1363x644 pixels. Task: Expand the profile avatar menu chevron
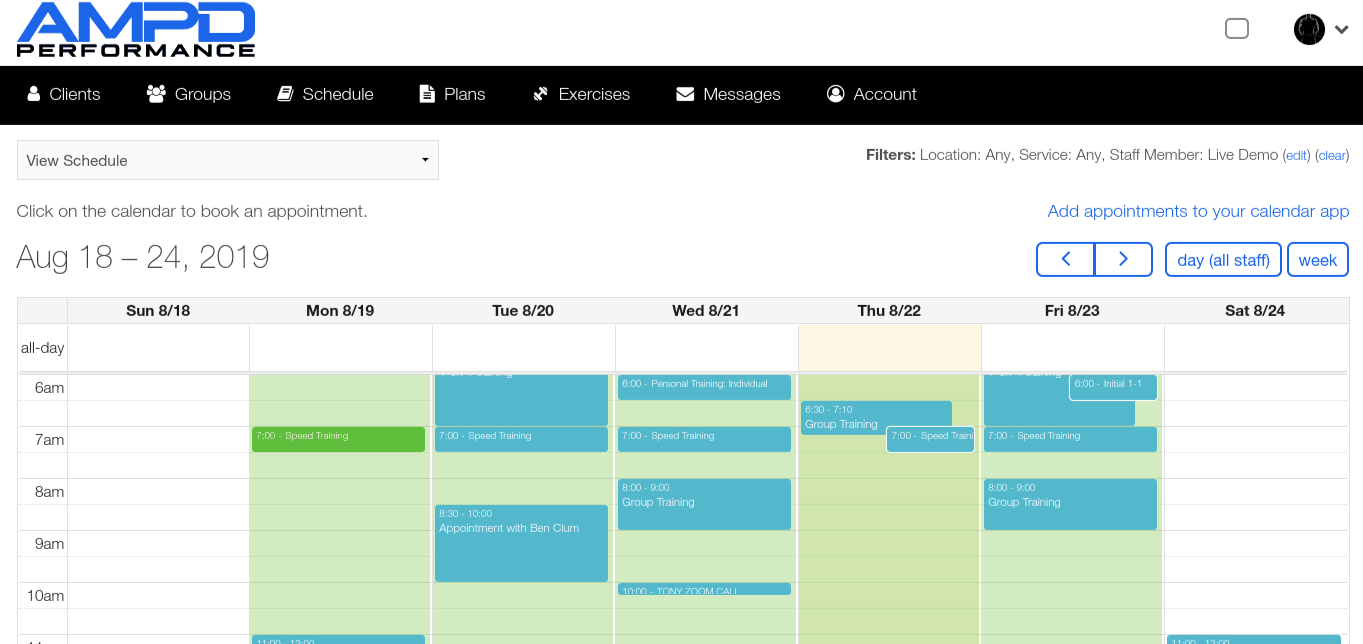(x=1342, y=30)
